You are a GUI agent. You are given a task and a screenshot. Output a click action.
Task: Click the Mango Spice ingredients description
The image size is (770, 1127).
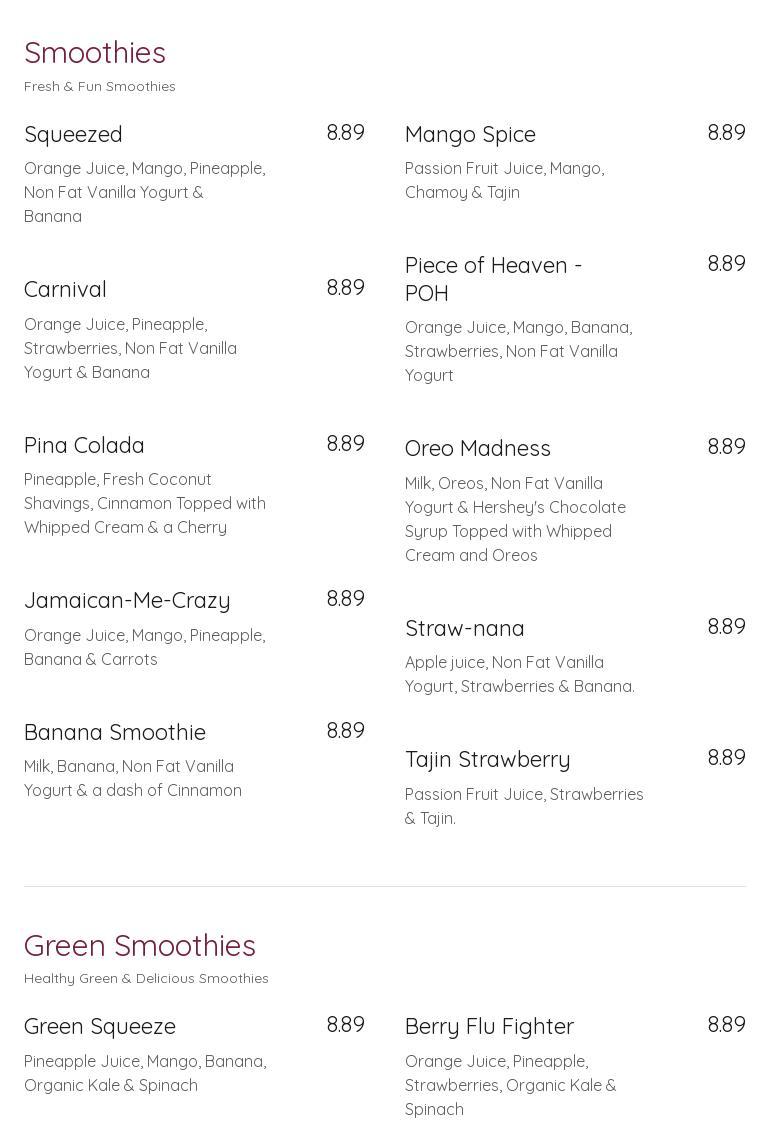pos(504,180)
